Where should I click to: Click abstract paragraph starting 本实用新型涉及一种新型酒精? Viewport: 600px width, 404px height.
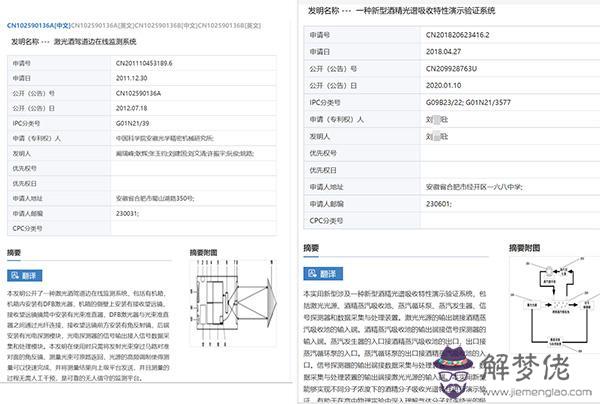click(x=395, y=347)
